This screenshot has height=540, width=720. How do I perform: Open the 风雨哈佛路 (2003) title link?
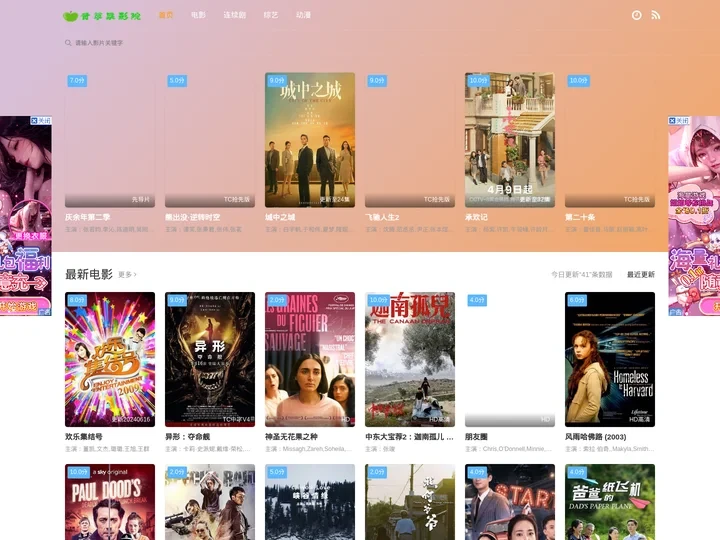[x=596, y=437]
